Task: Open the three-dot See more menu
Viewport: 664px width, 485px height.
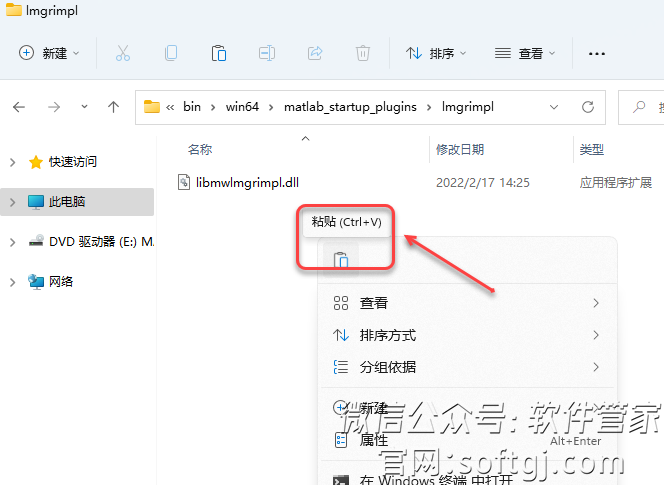Action: 597,54
